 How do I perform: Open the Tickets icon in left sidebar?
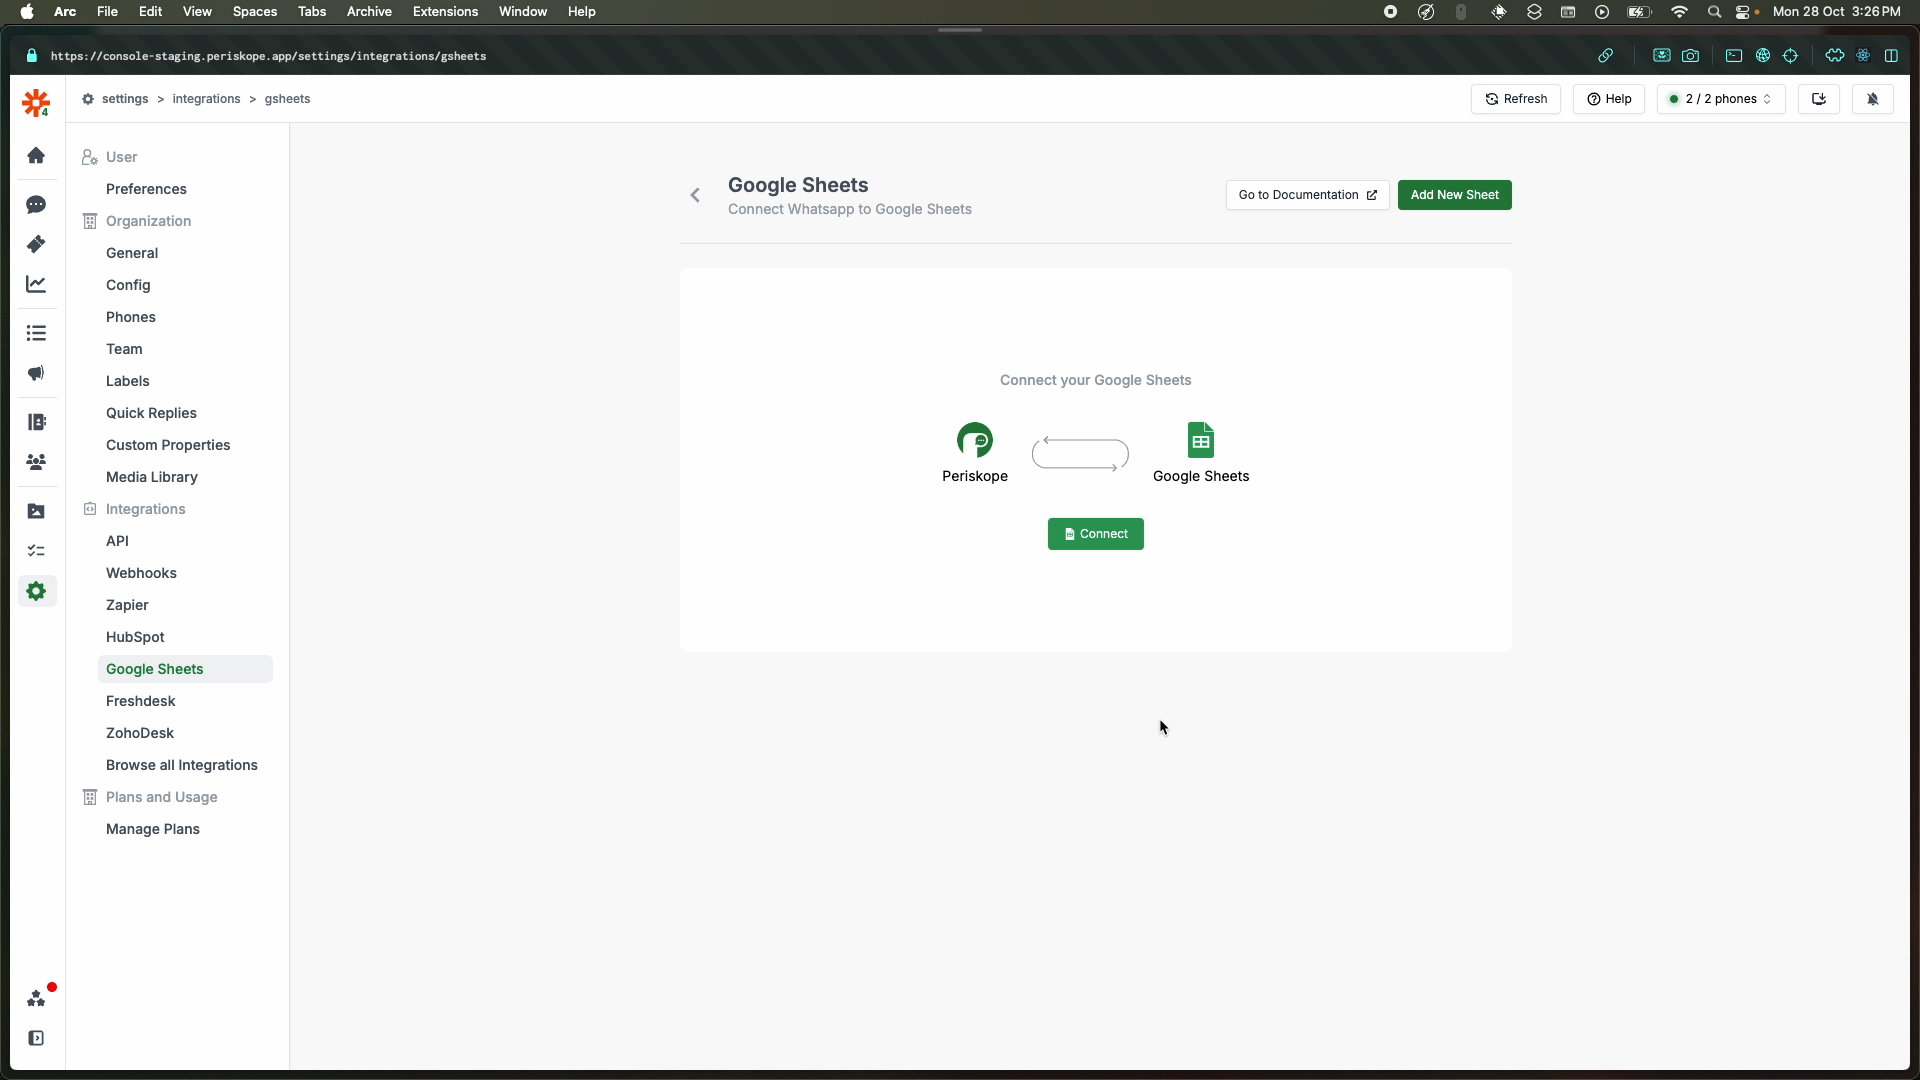point(36,244)
